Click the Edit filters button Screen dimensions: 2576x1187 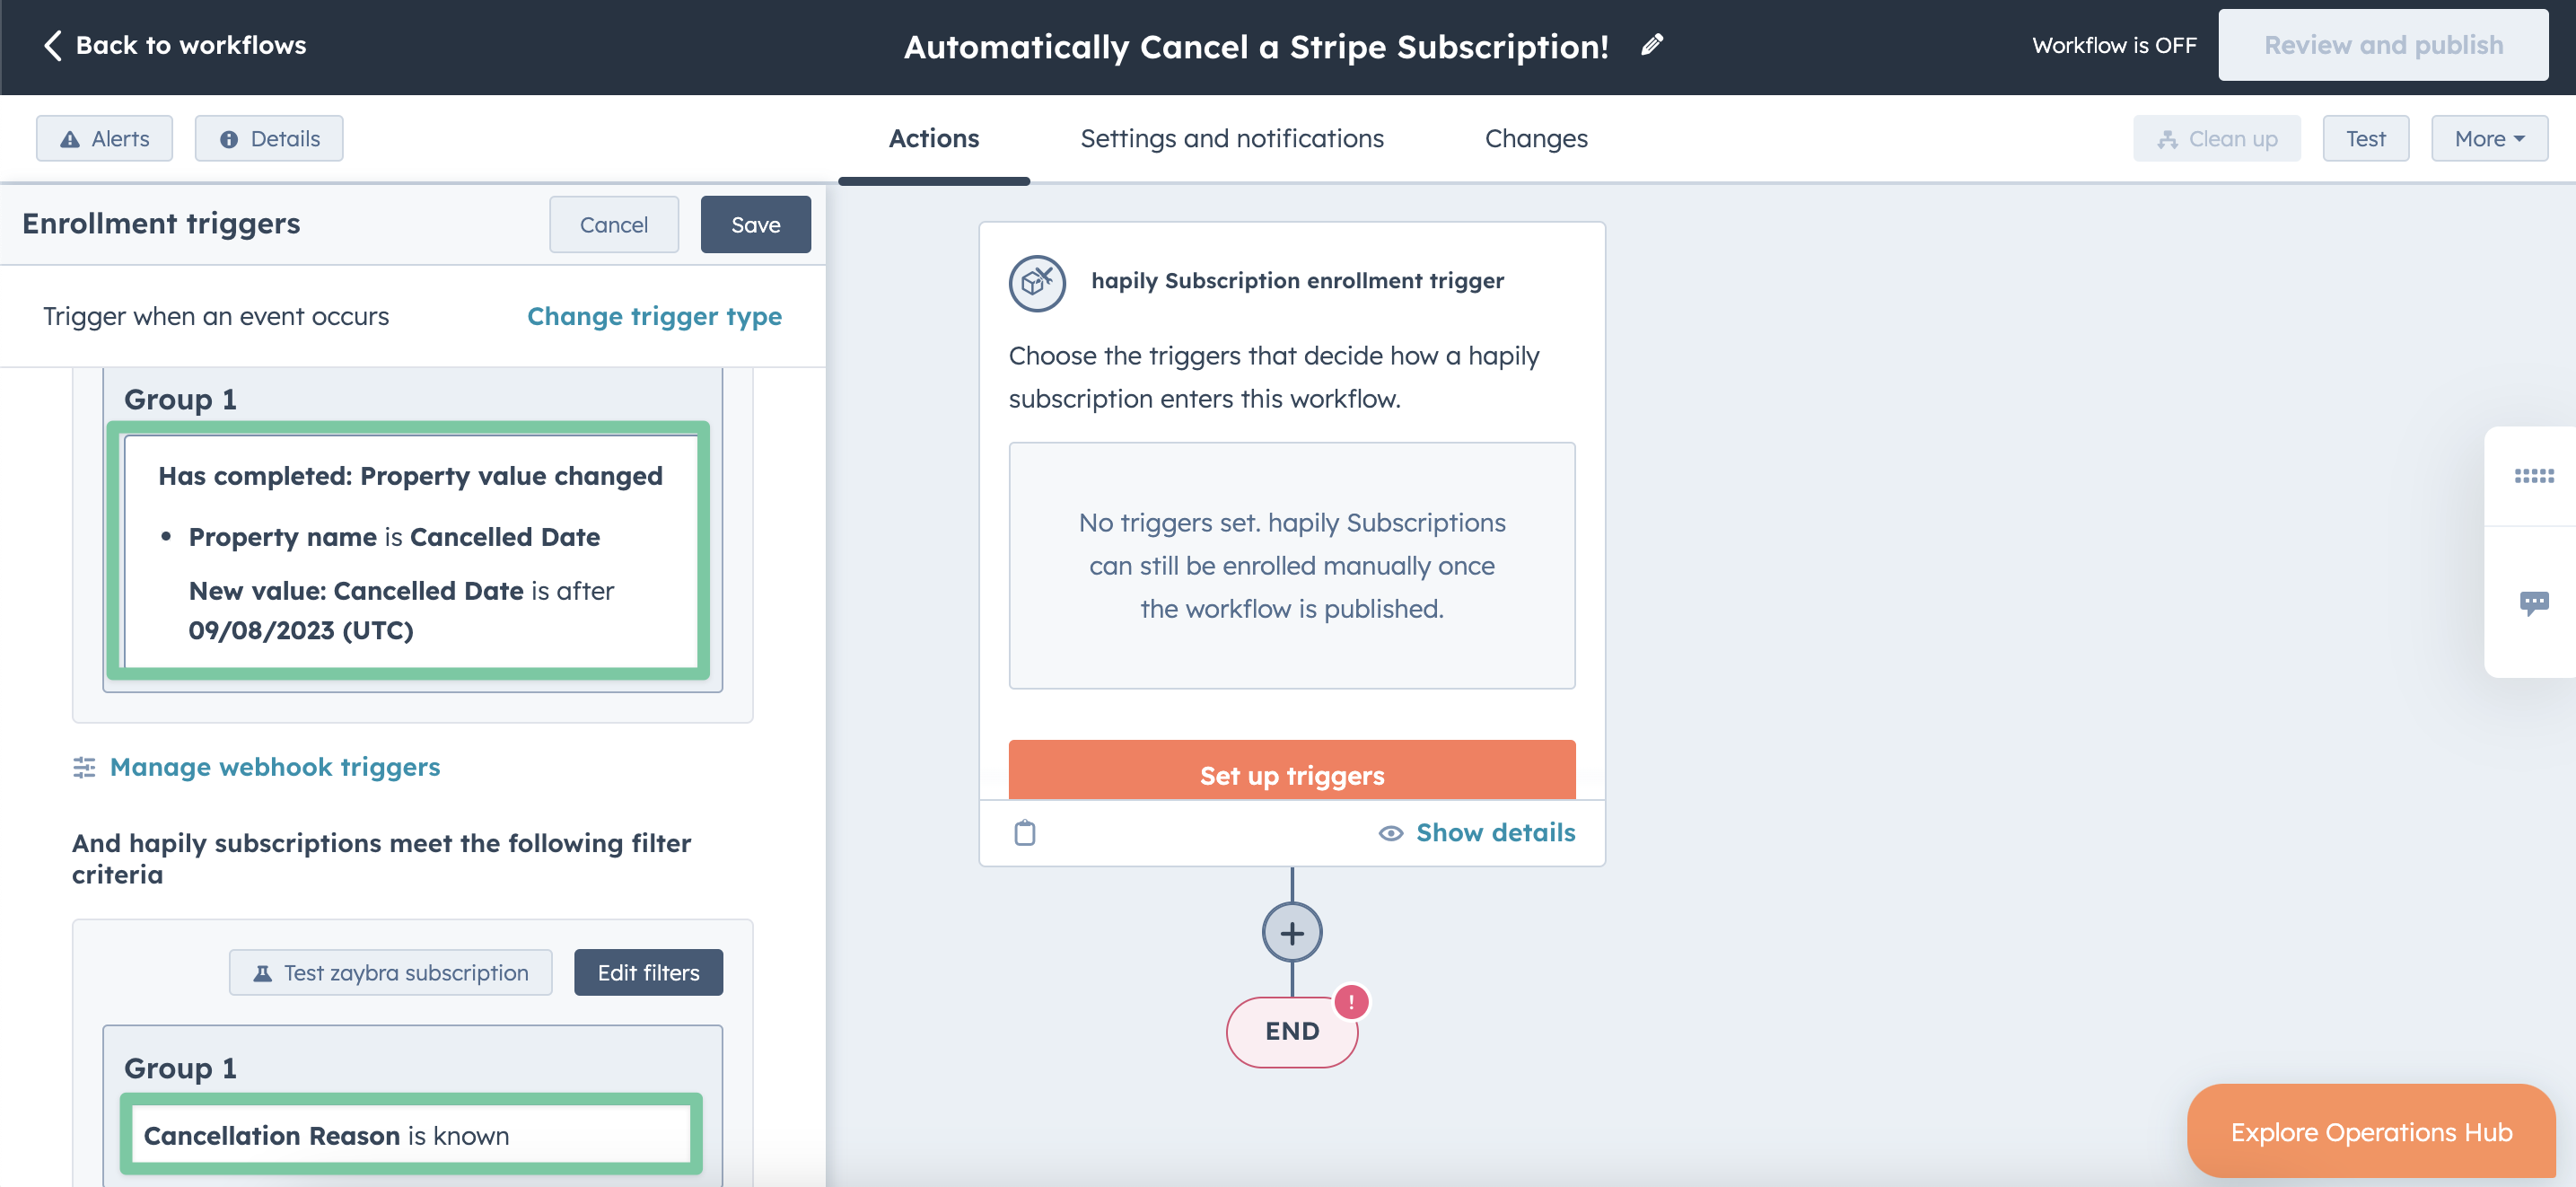point(648,972)
